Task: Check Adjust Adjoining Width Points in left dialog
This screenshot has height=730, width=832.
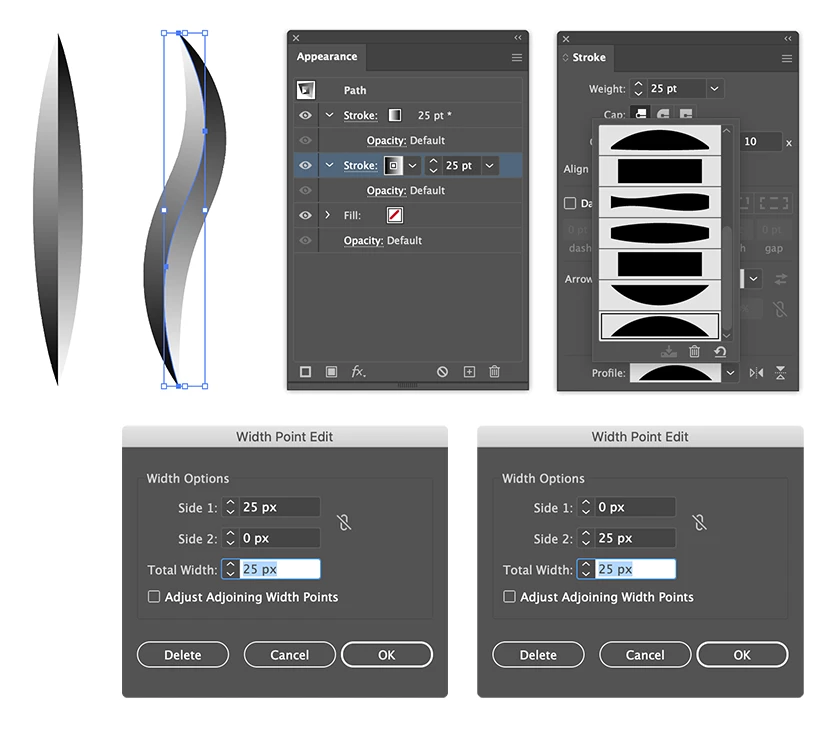Action: [x=154, y=597]
